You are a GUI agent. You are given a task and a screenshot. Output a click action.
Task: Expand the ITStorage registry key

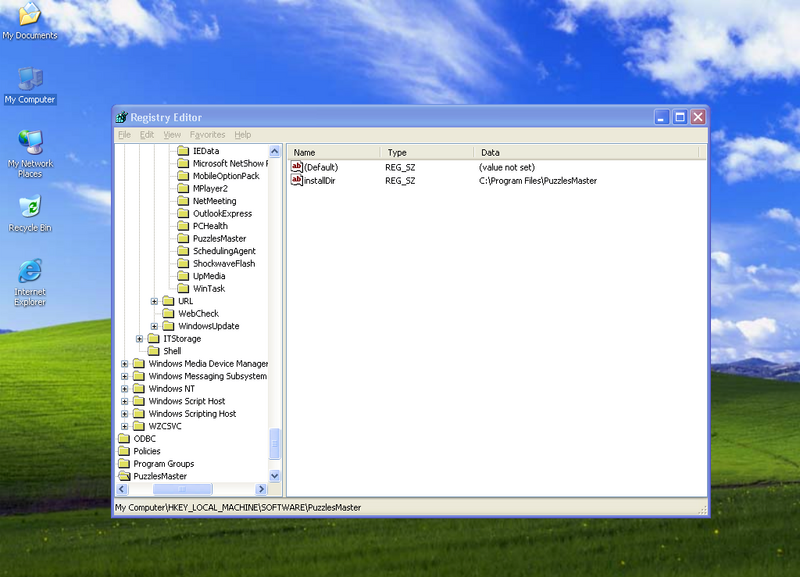coord(139,338)
